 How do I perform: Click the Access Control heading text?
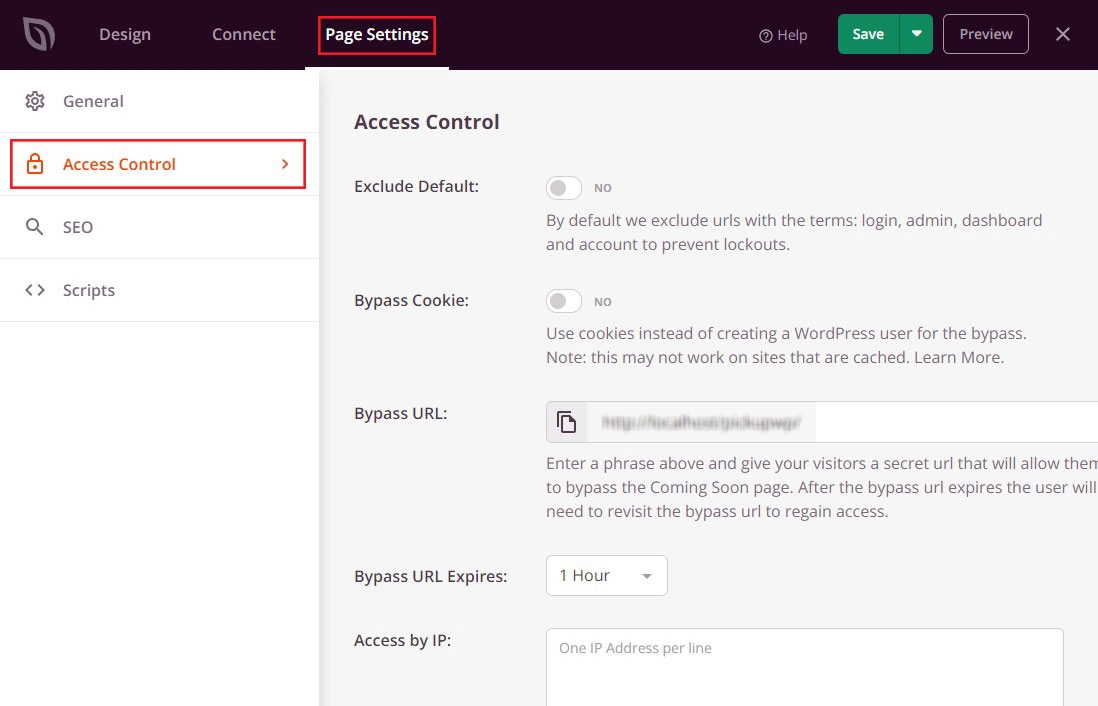coord(426,122)
